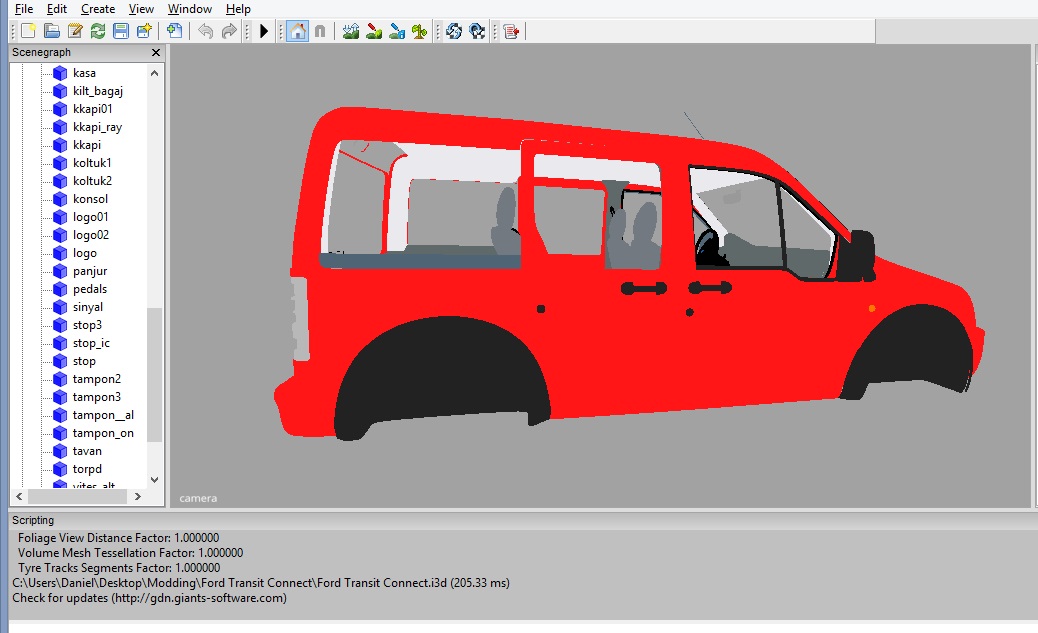The width and height of the screenshot is (1038, 633).
Task: Click the blue refresh arrows icon
Action: [454, 31]
